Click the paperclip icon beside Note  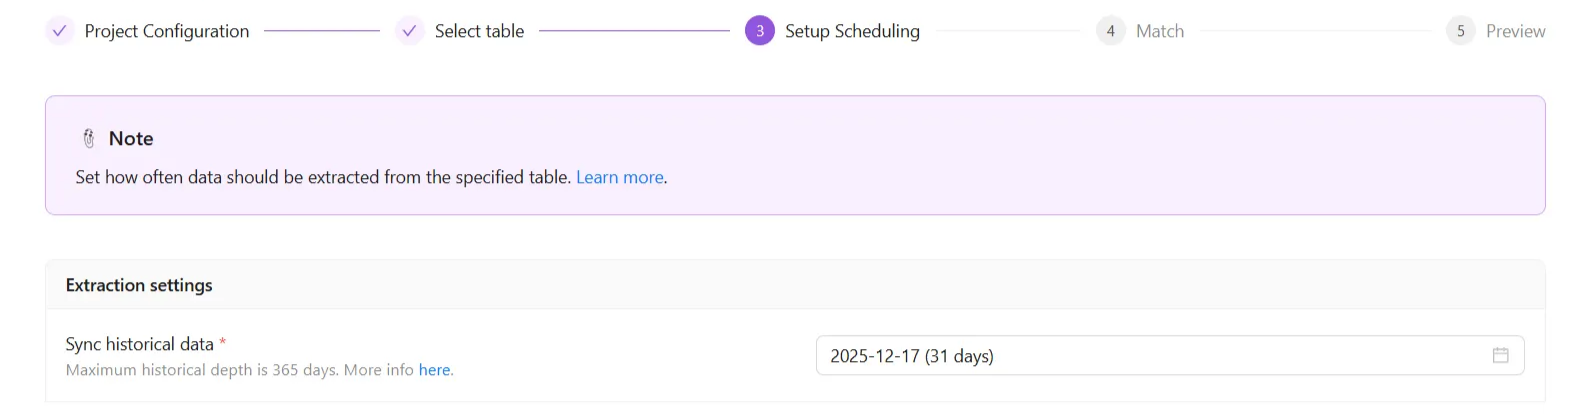tap(89, 138)
